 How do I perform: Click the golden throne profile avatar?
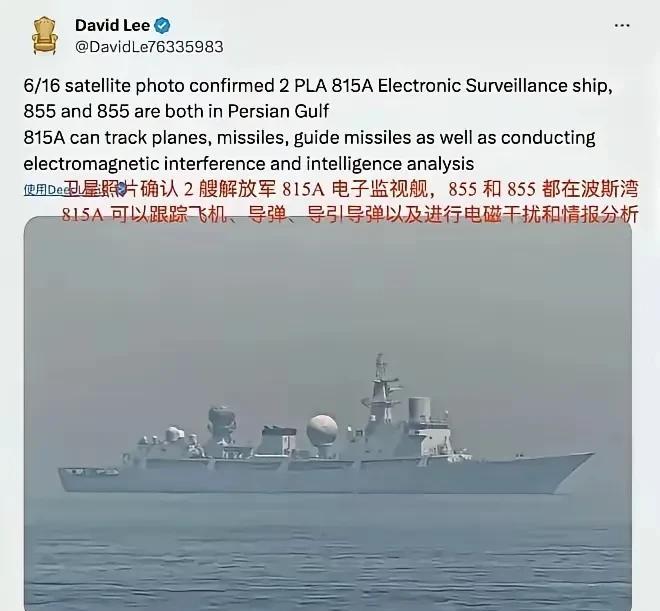pyautogui.click(x=45, y=36)
